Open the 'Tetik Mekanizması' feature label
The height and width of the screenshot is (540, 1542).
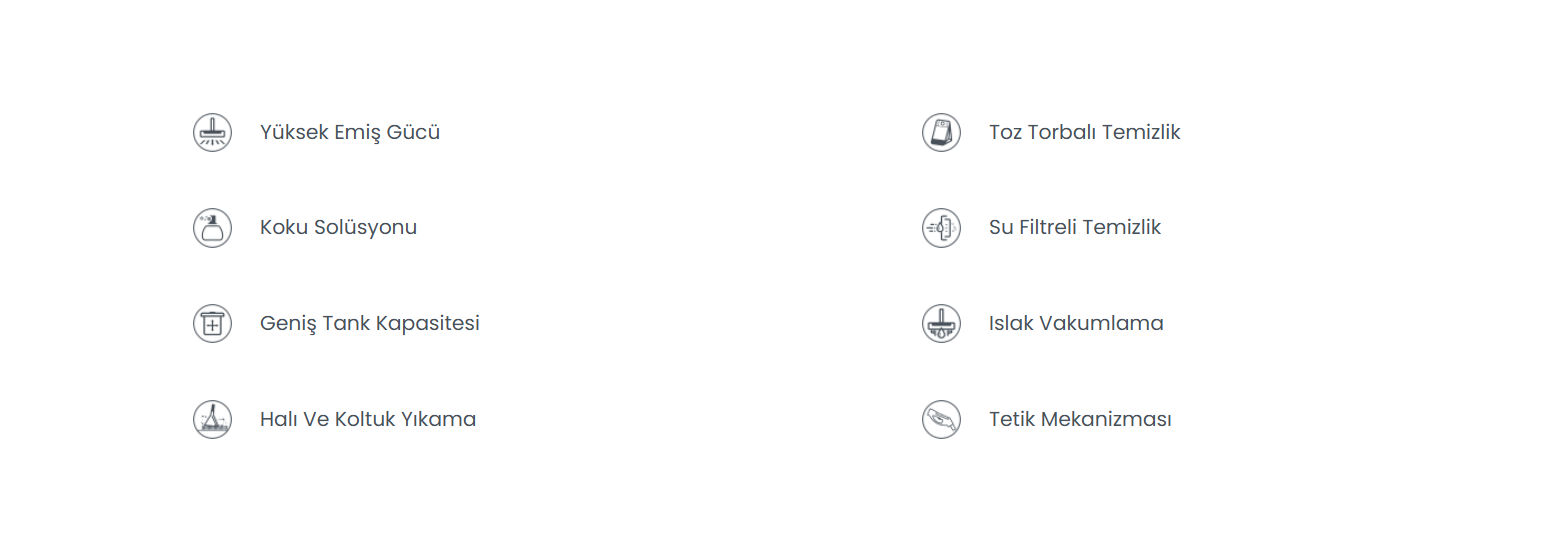(1080, 419)
